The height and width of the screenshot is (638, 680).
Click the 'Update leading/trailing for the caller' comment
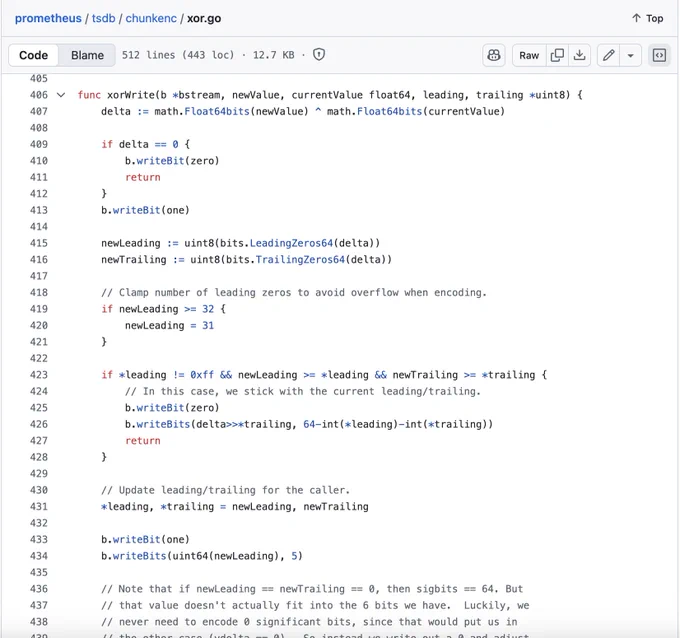226,491
